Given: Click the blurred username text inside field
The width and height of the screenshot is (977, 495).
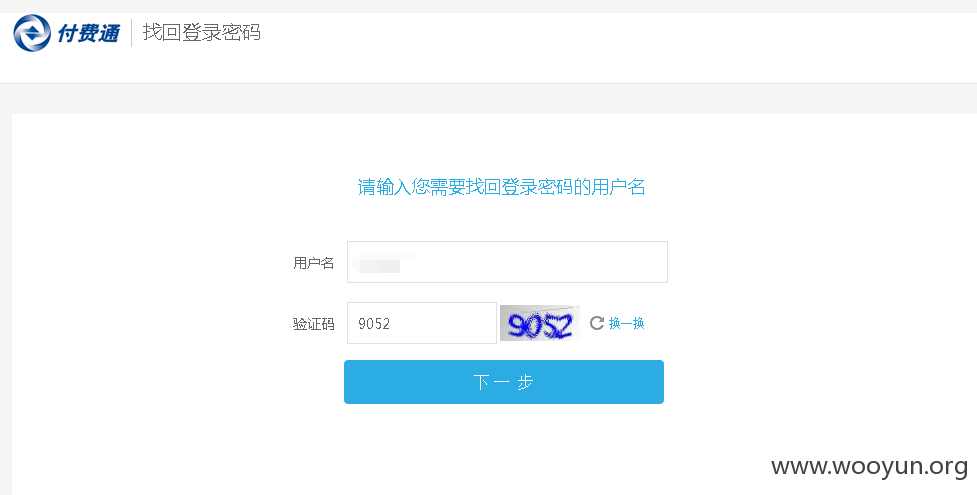Looking at the screenshot, I should click(x=381, y=264).
